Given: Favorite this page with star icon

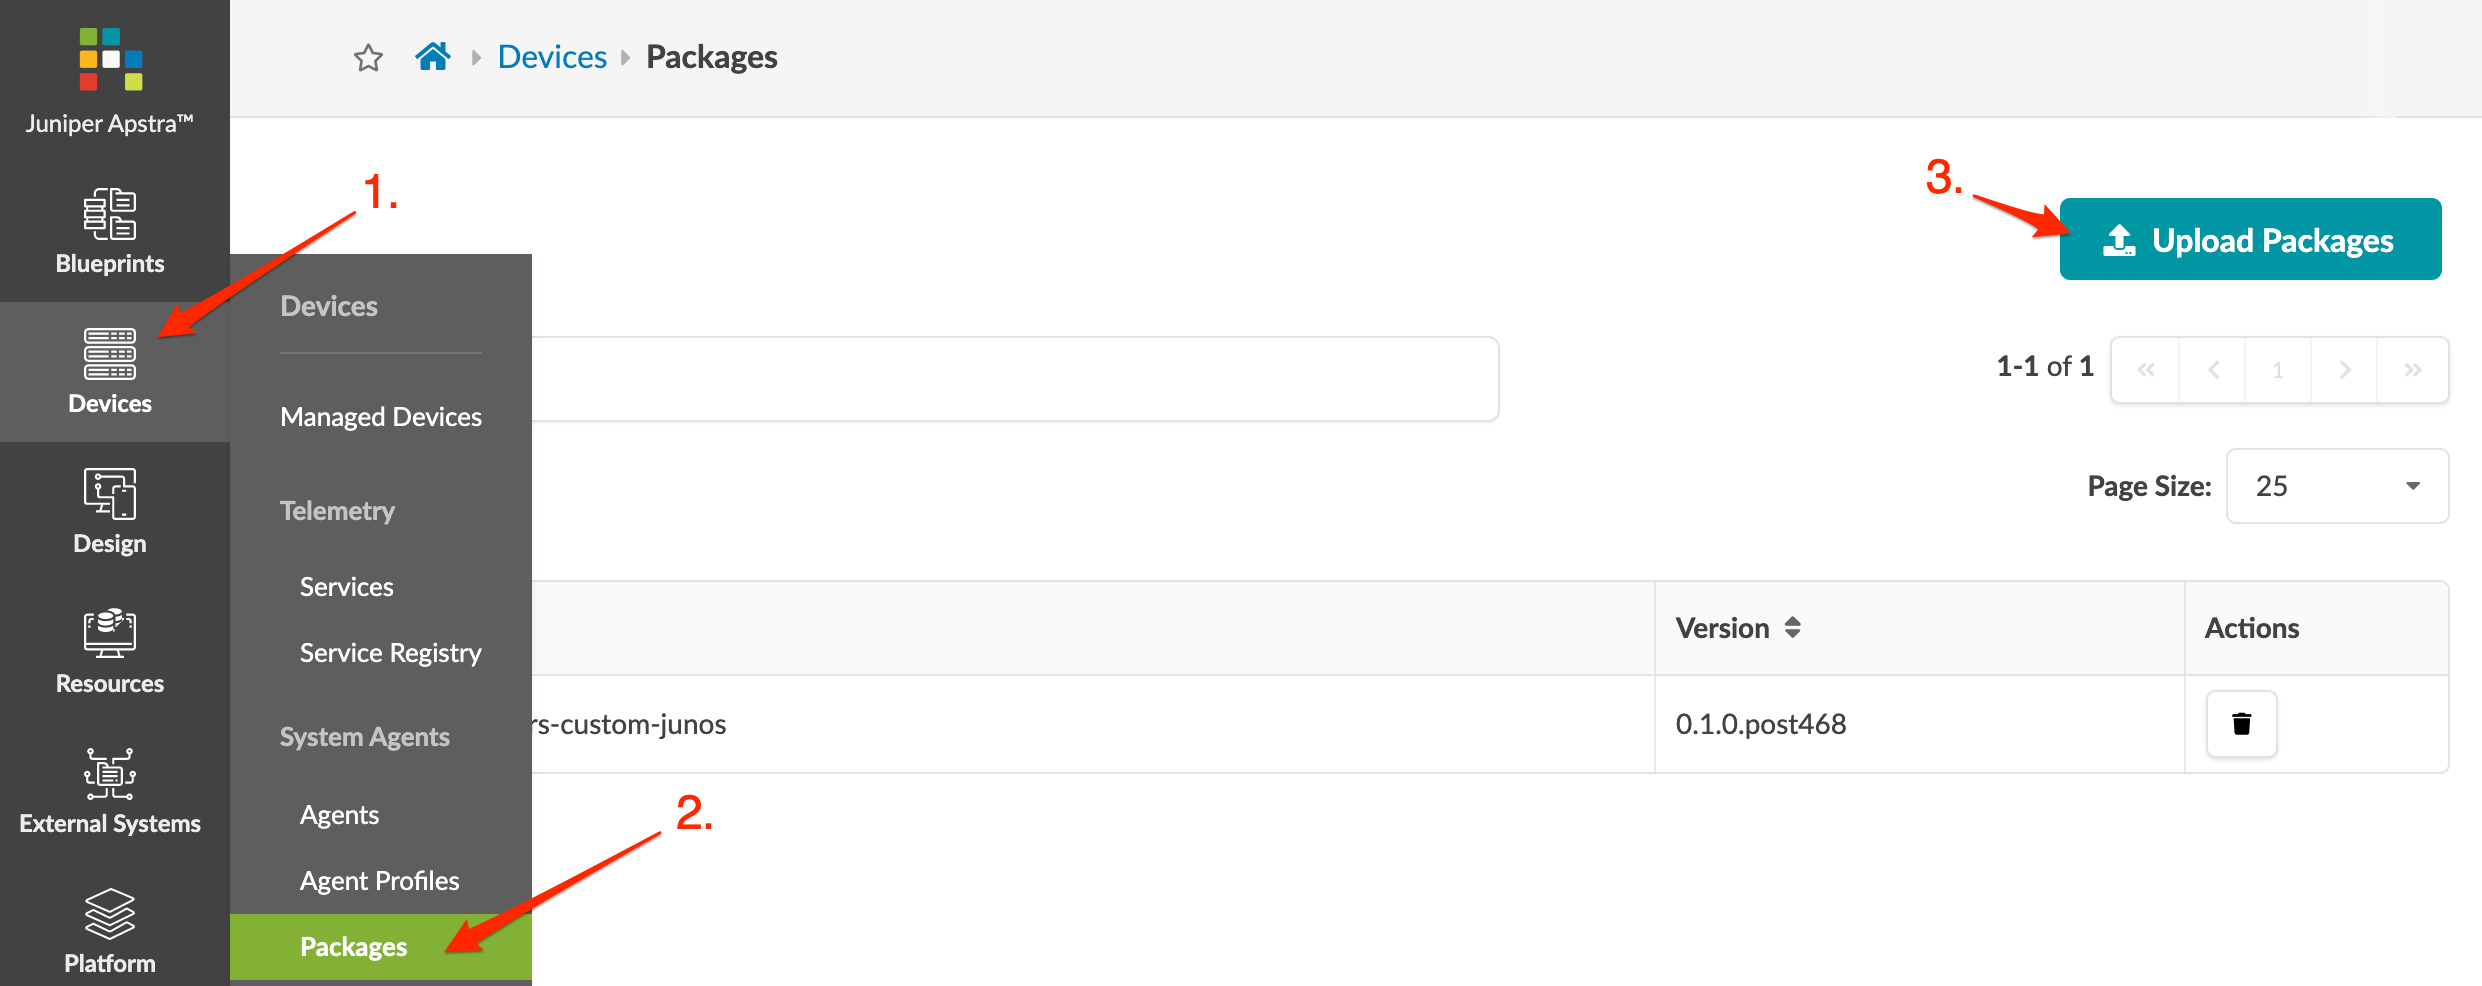Looking at the screenshot, I should (368, 58).
